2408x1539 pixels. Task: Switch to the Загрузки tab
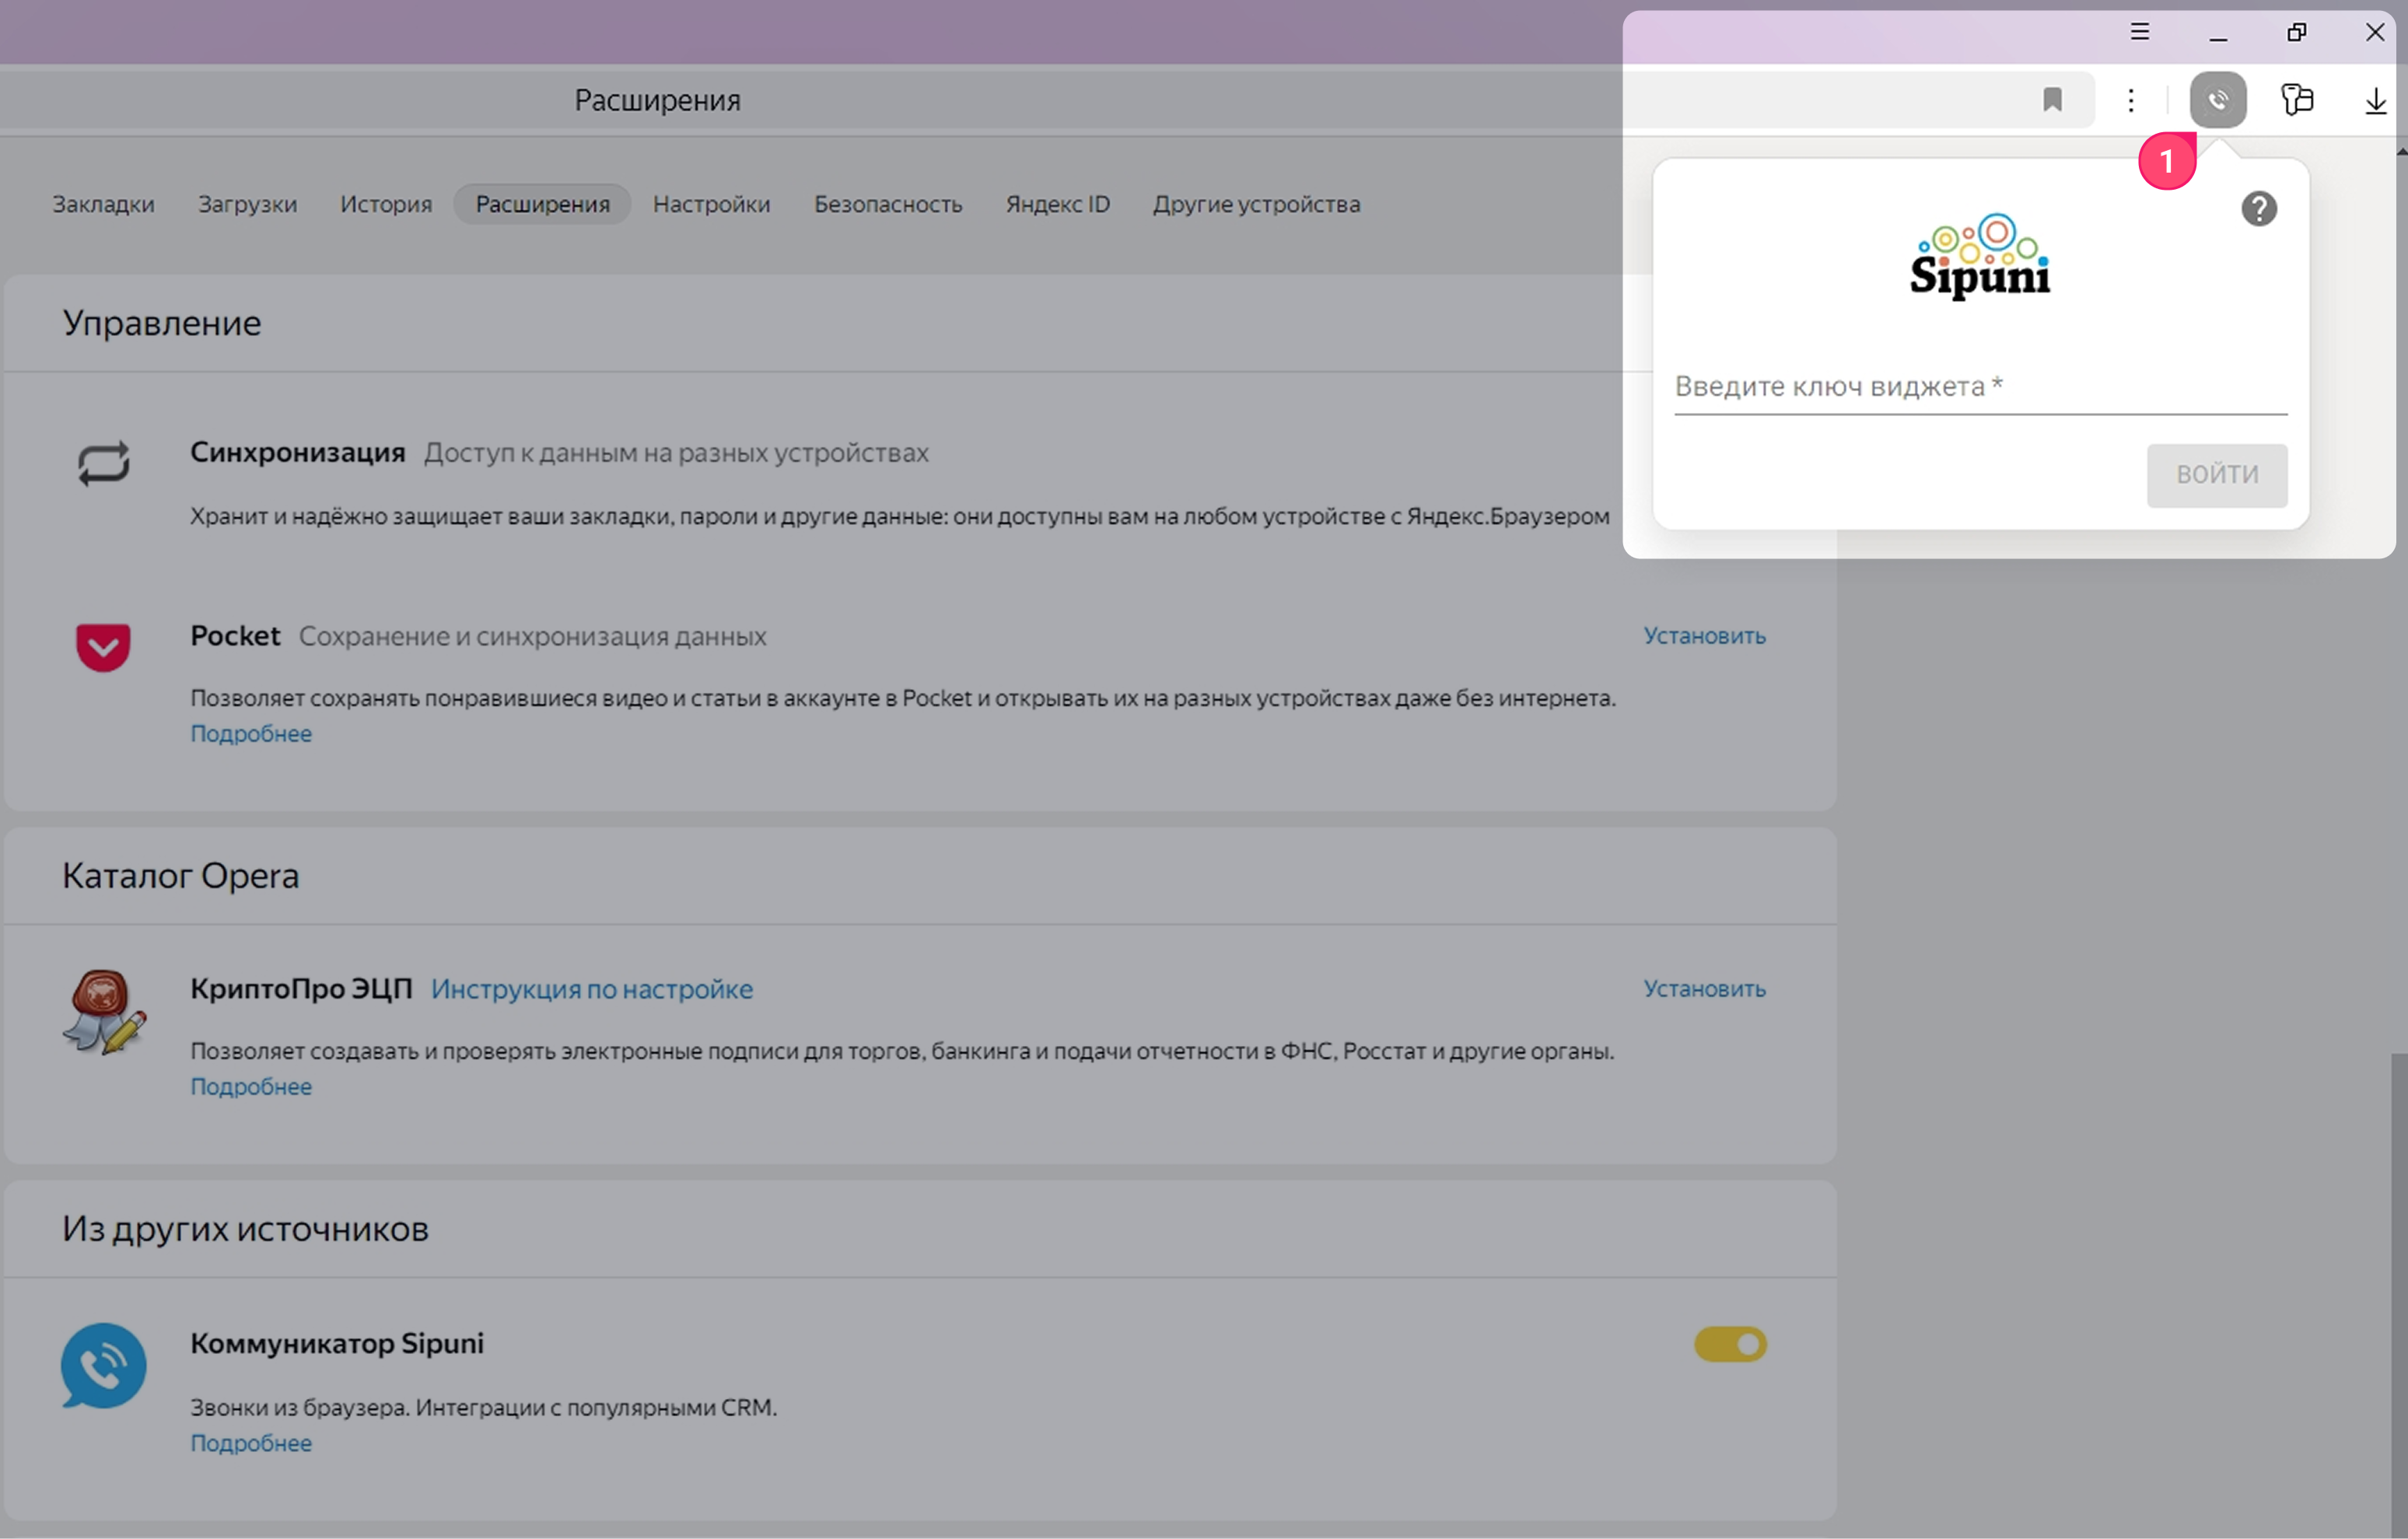click(x=248, y=204)
